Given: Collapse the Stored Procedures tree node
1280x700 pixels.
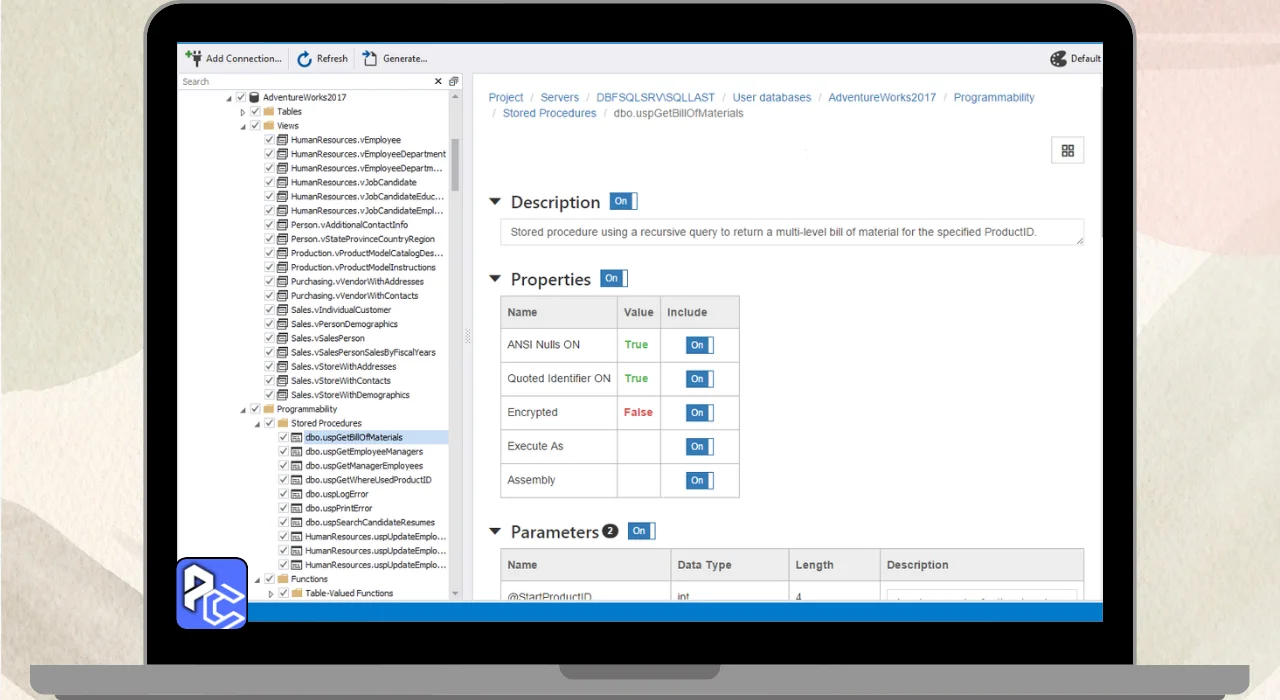Looking at the screenshot, I should point(257,423).
